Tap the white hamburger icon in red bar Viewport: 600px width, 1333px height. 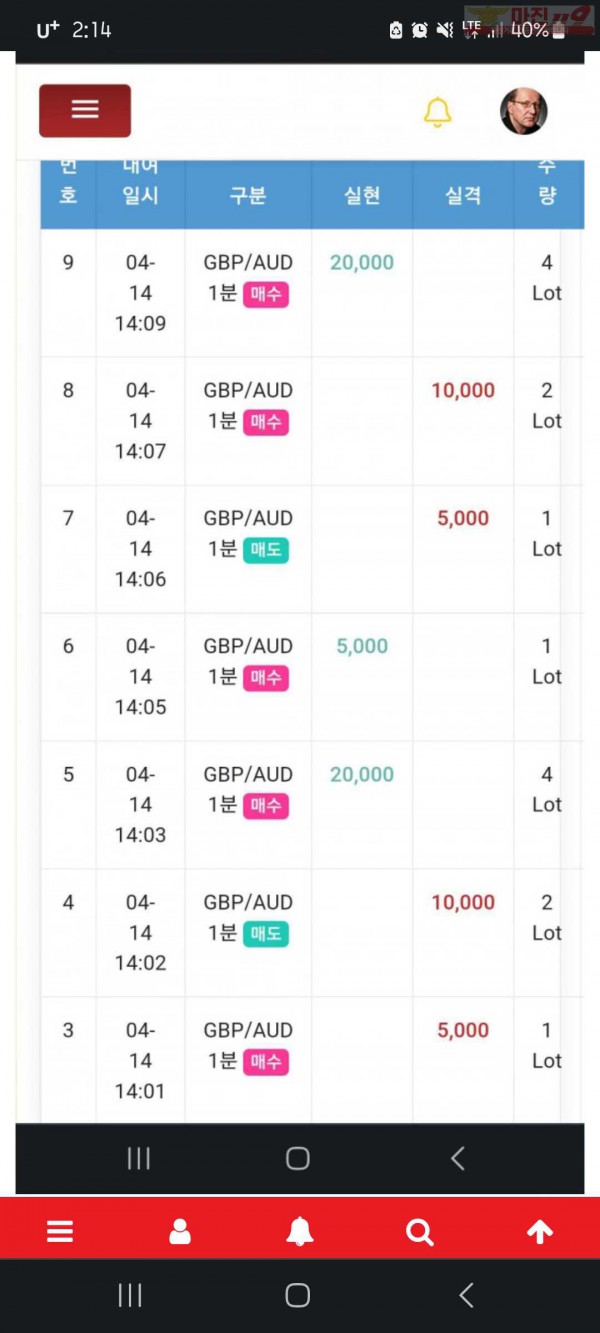60,1232
